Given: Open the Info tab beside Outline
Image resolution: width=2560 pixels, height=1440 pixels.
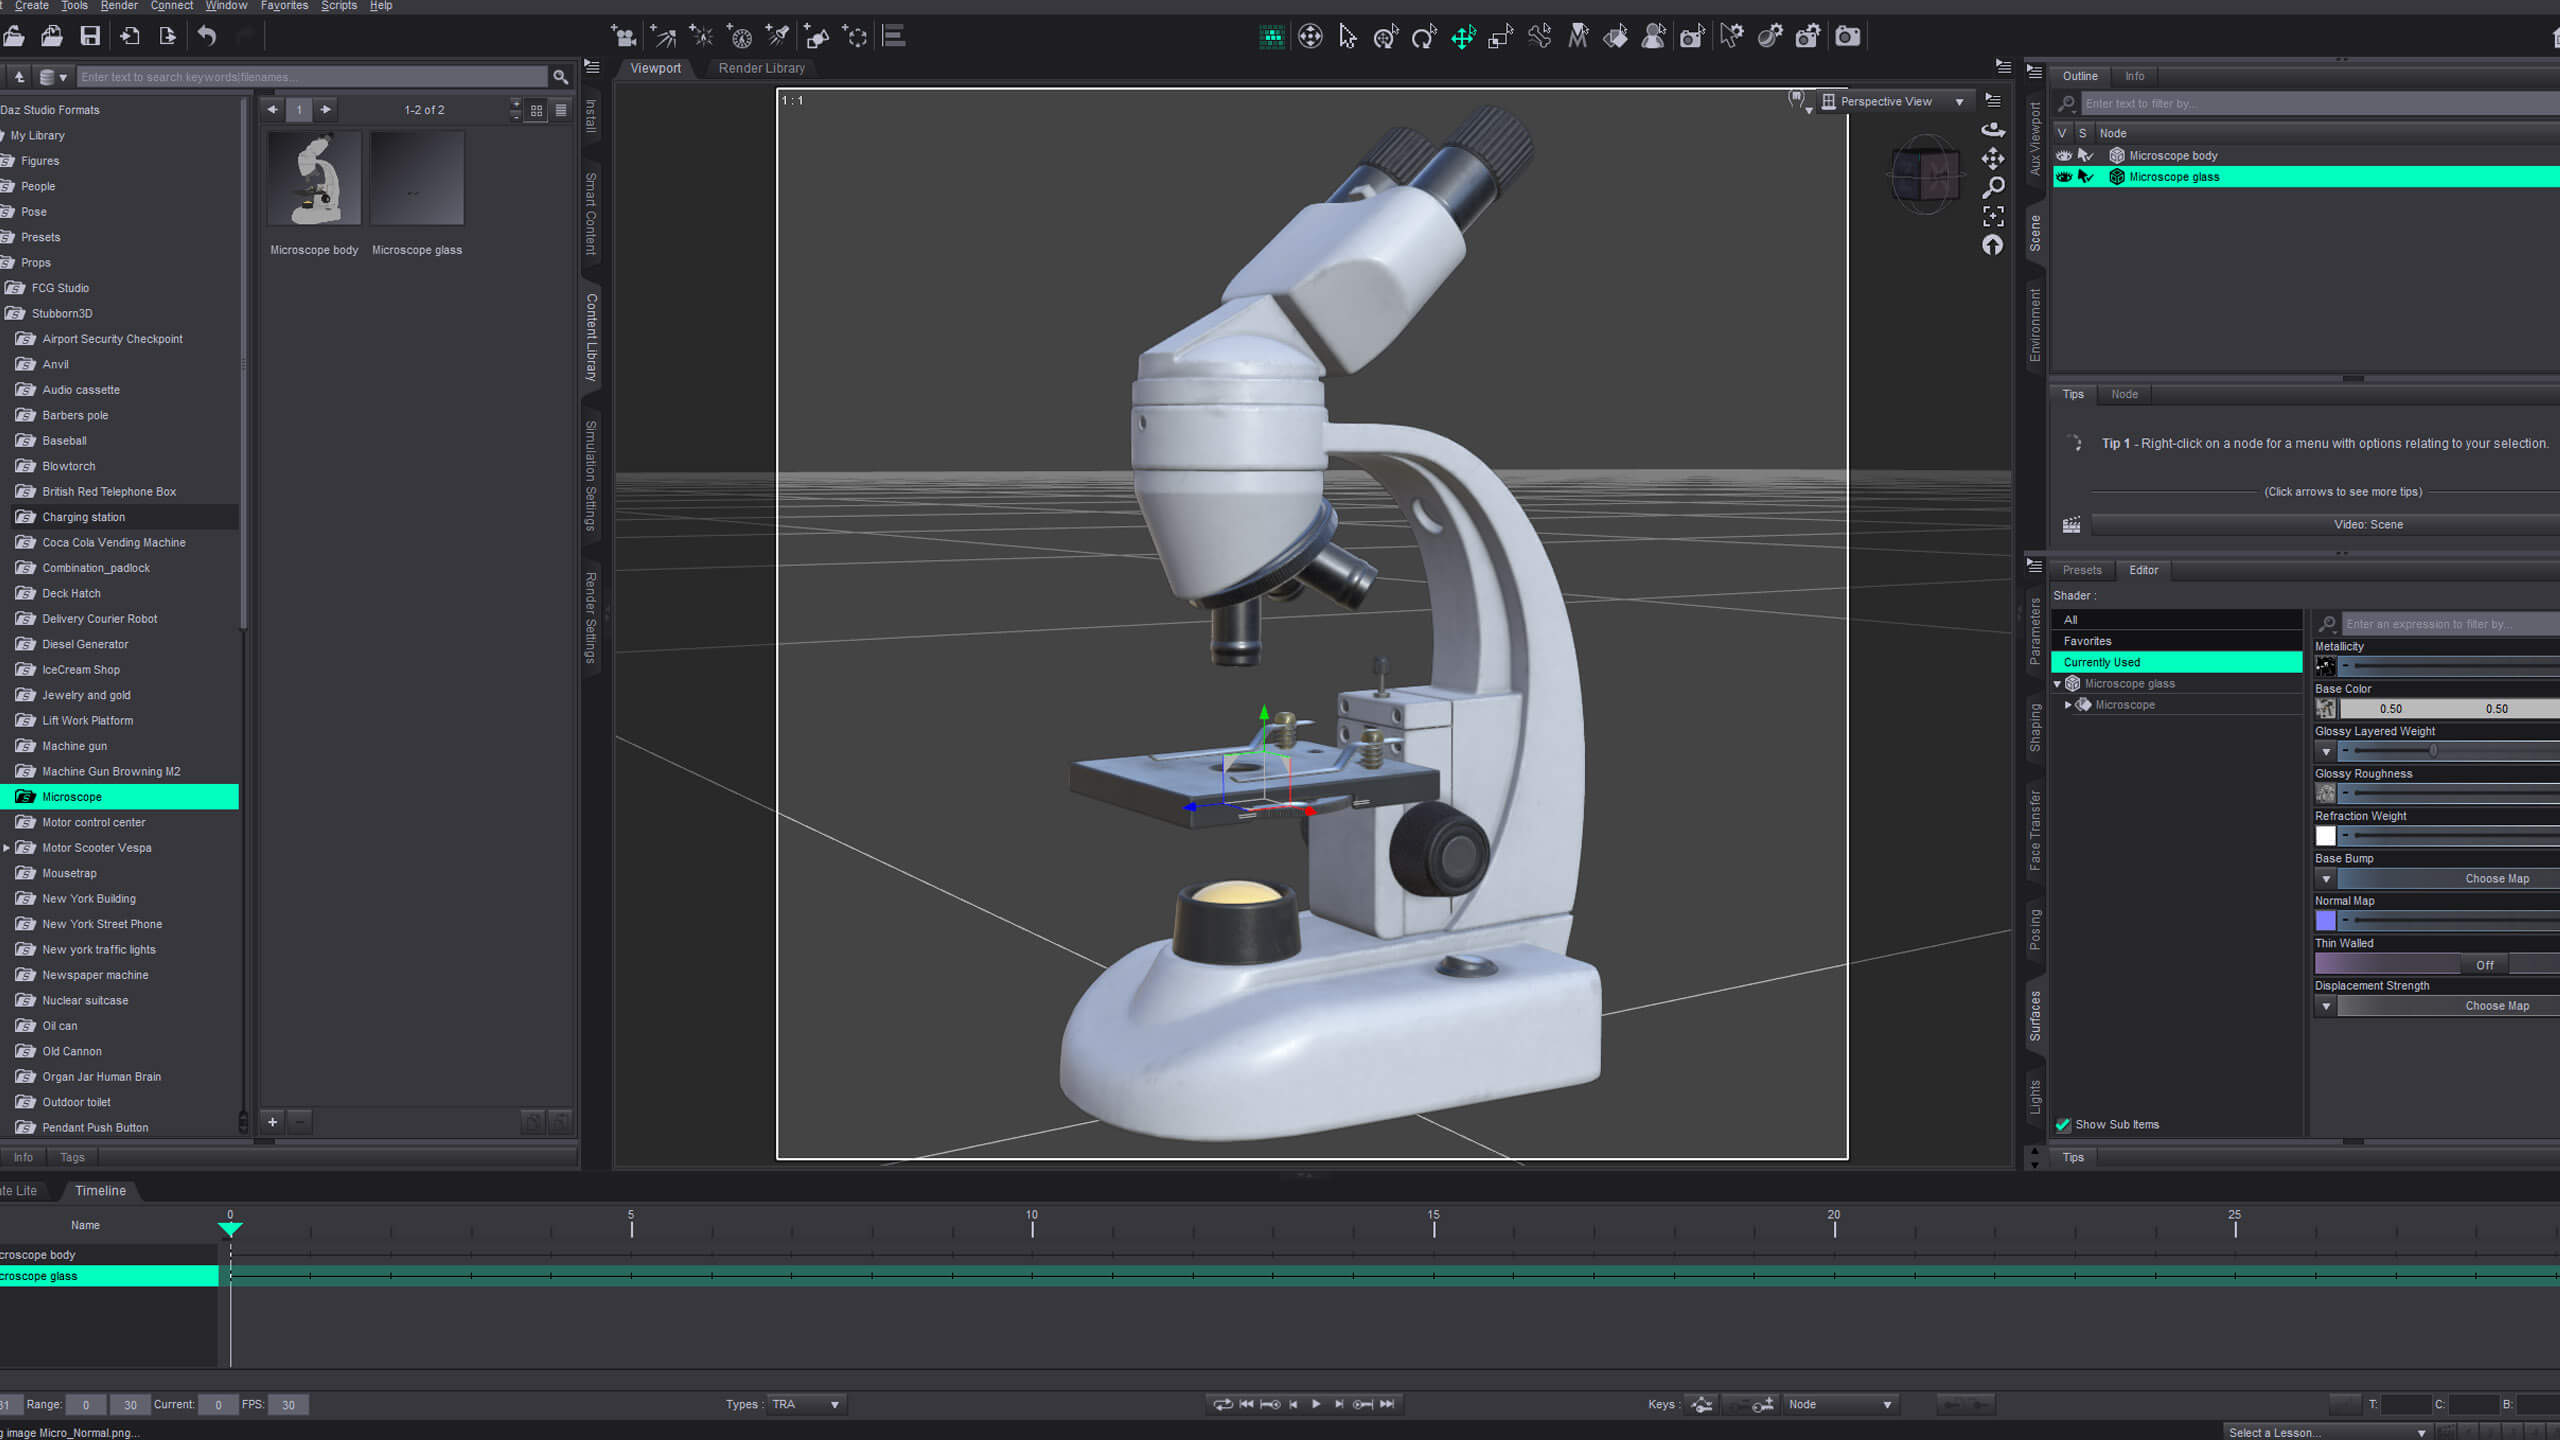Looking at the screenshot, I should [2134, 76].
